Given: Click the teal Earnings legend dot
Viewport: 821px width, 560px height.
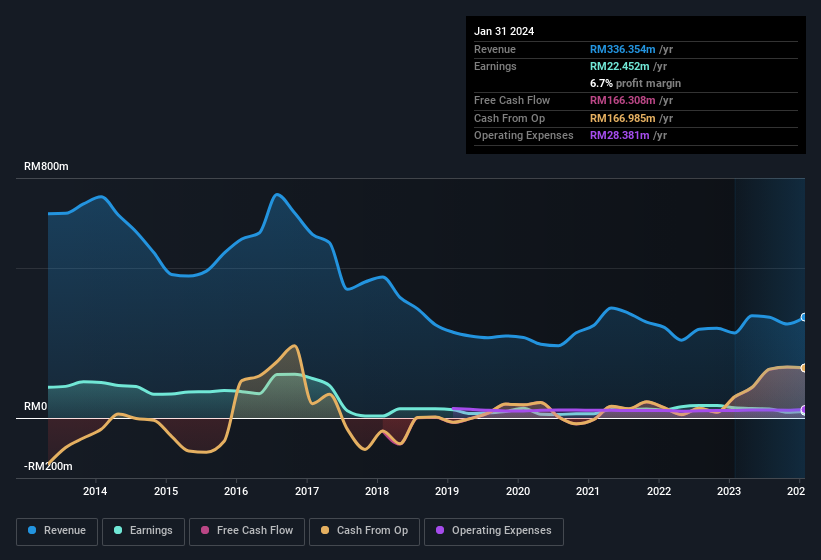Looking at the screenshot, I should (x=119, y=530).
